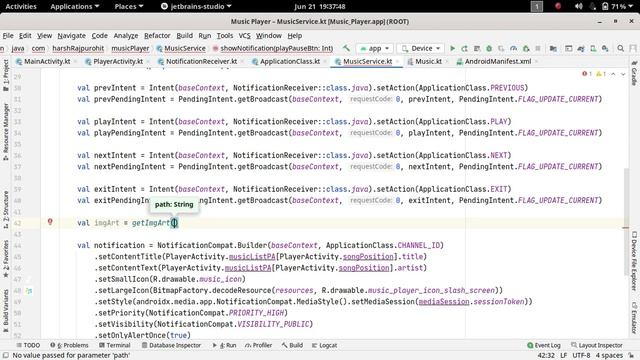
Task: Click the Search Everywhere magnifier icon
Action: (x=620, y=48)
